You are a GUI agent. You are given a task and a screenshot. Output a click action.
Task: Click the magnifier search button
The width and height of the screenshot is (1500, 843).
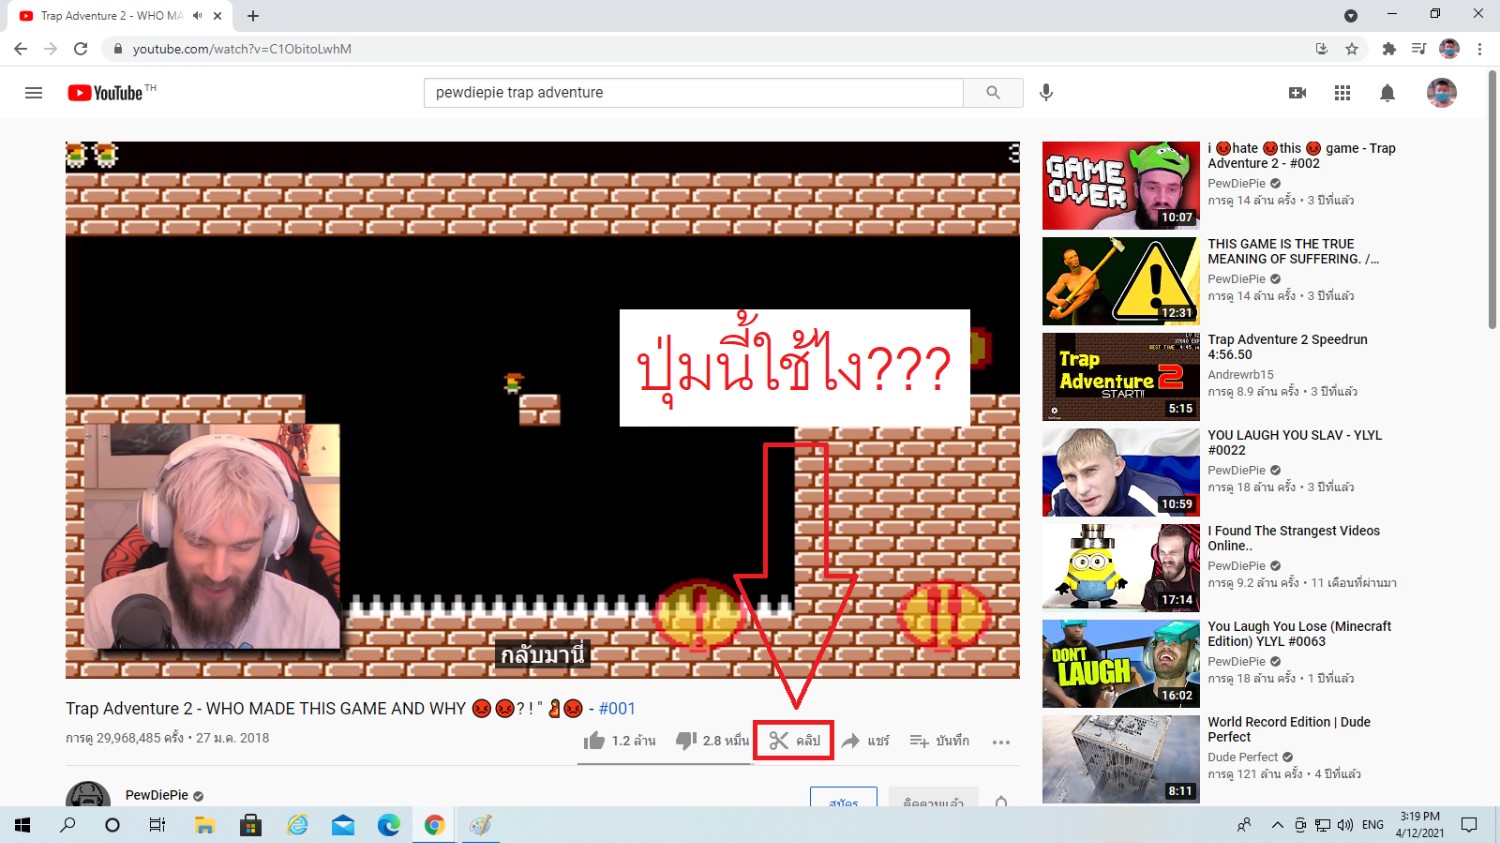pyautogui.click(x=993, y=93)
